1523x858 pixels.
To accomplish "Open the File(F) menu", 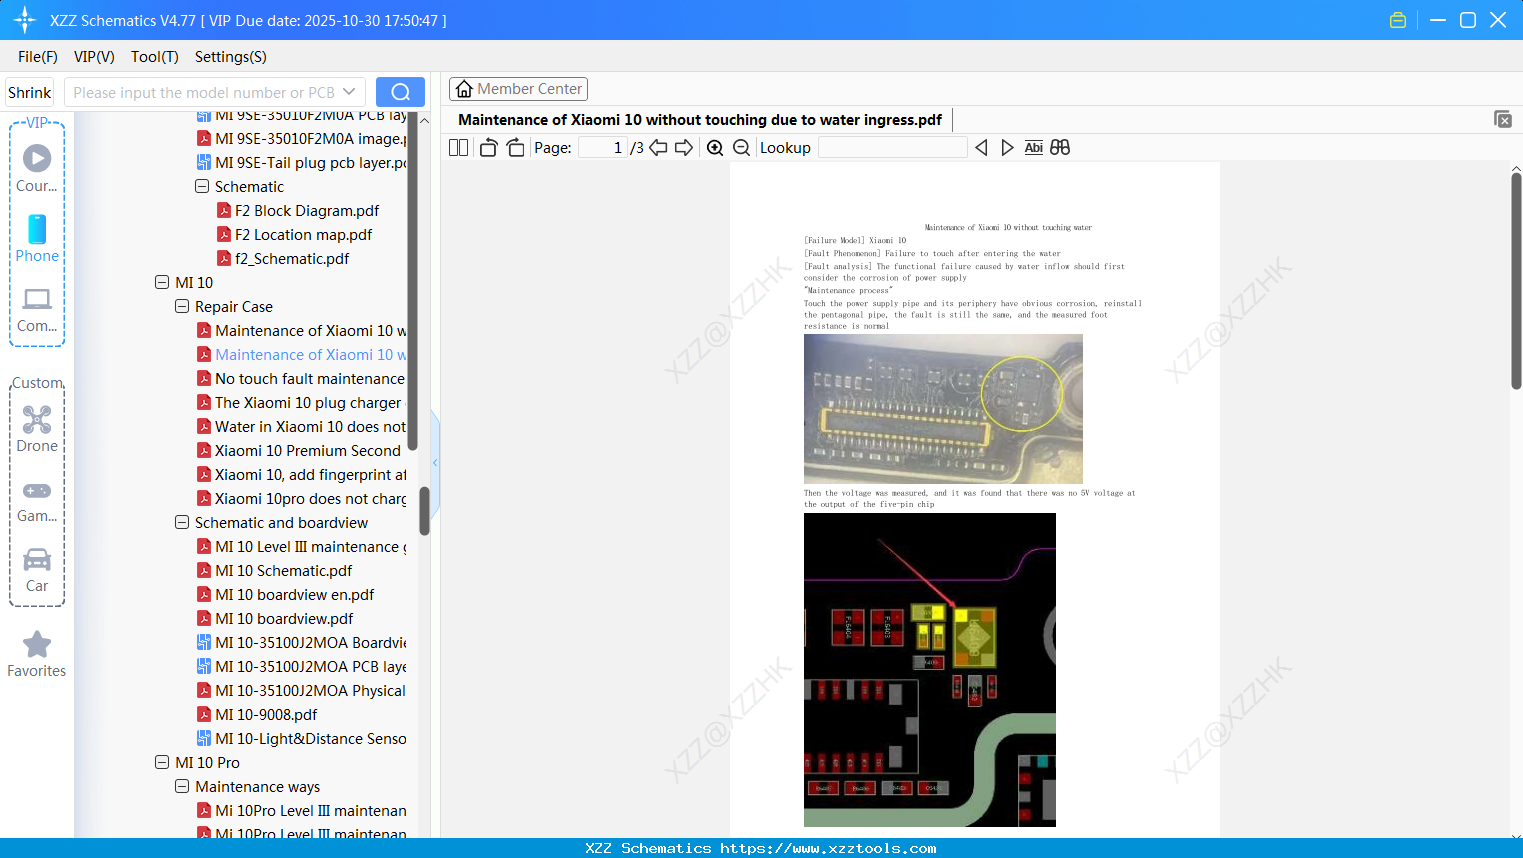I will [x=38, y=57].
